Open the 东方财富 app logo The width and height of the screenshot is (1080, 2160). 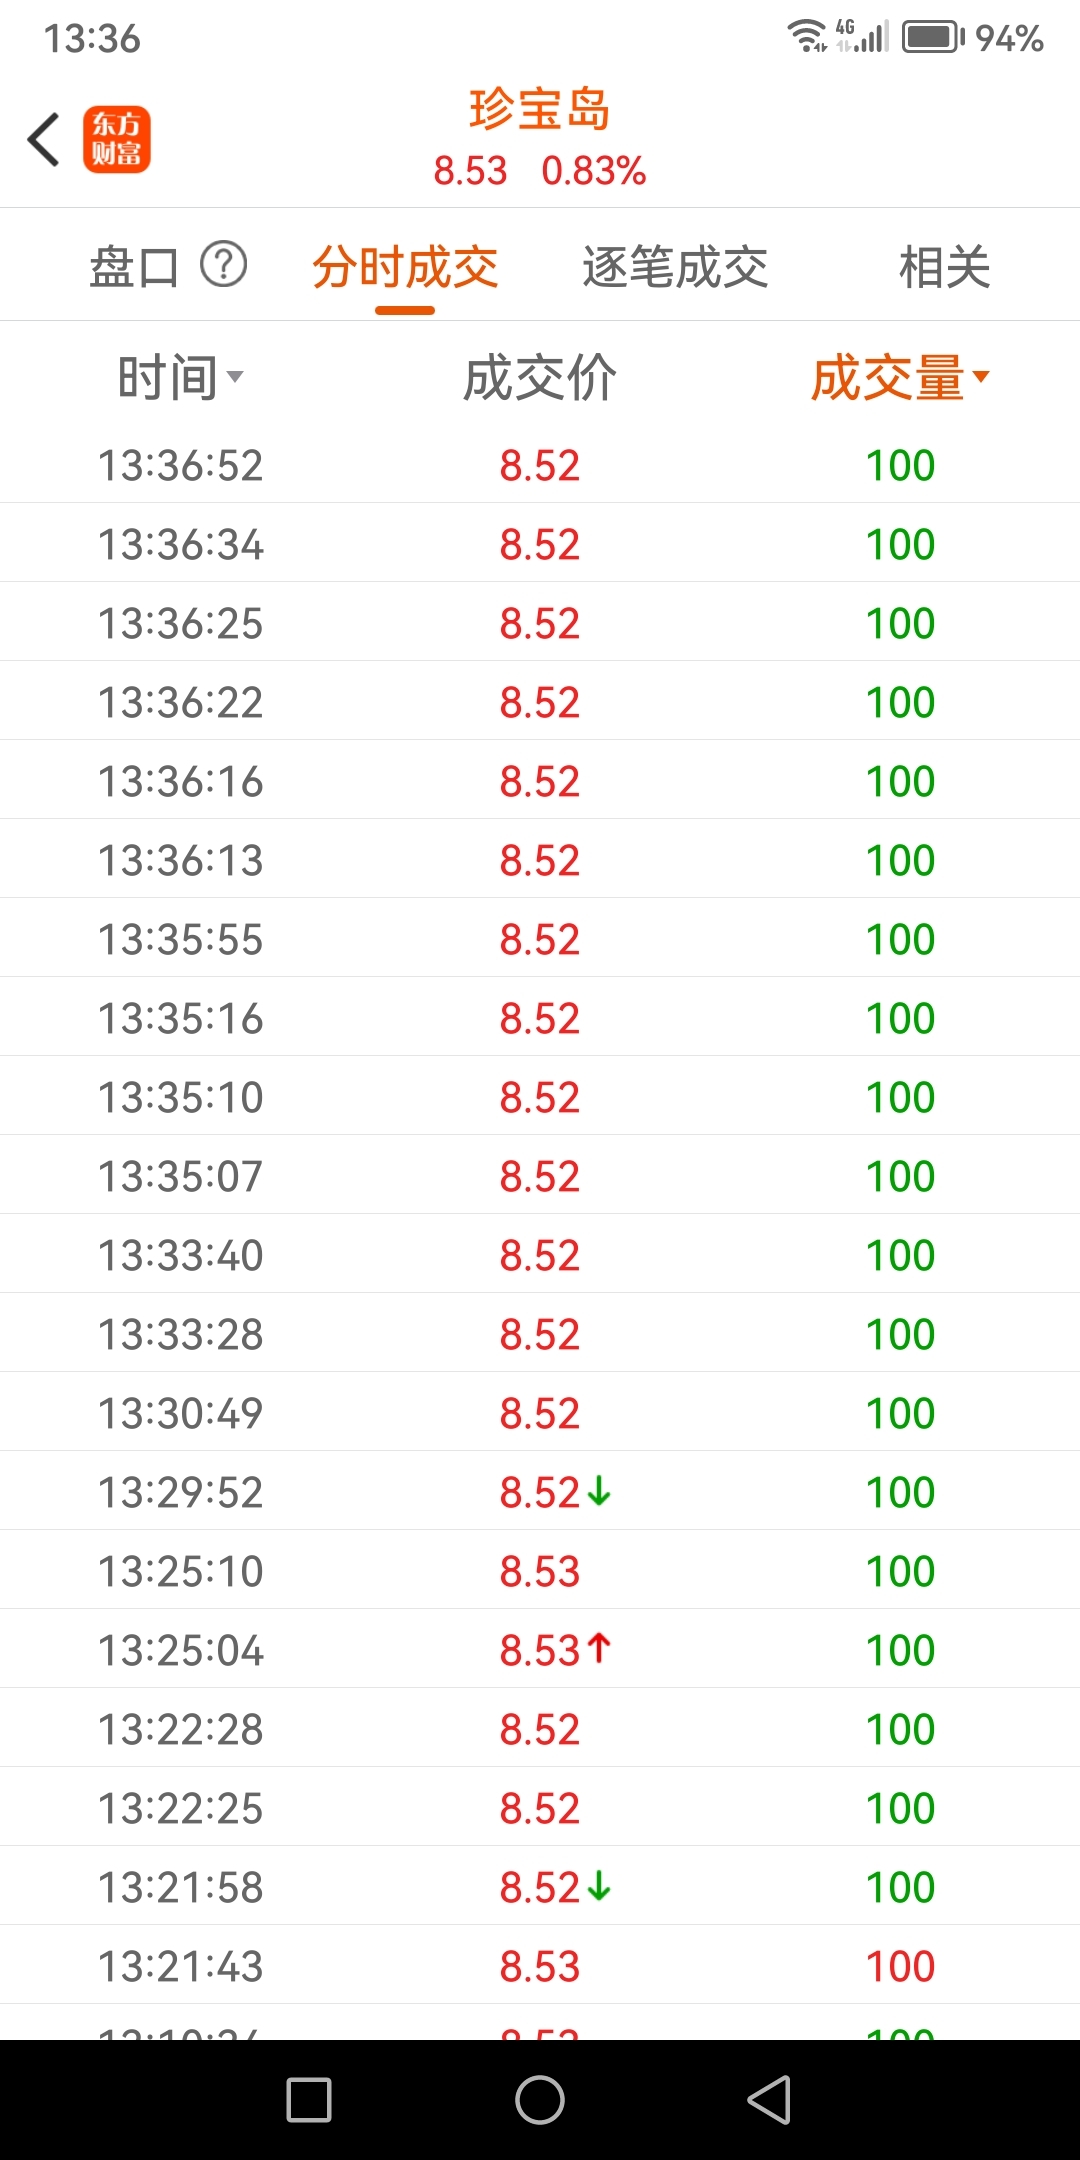tap(116, 139)
